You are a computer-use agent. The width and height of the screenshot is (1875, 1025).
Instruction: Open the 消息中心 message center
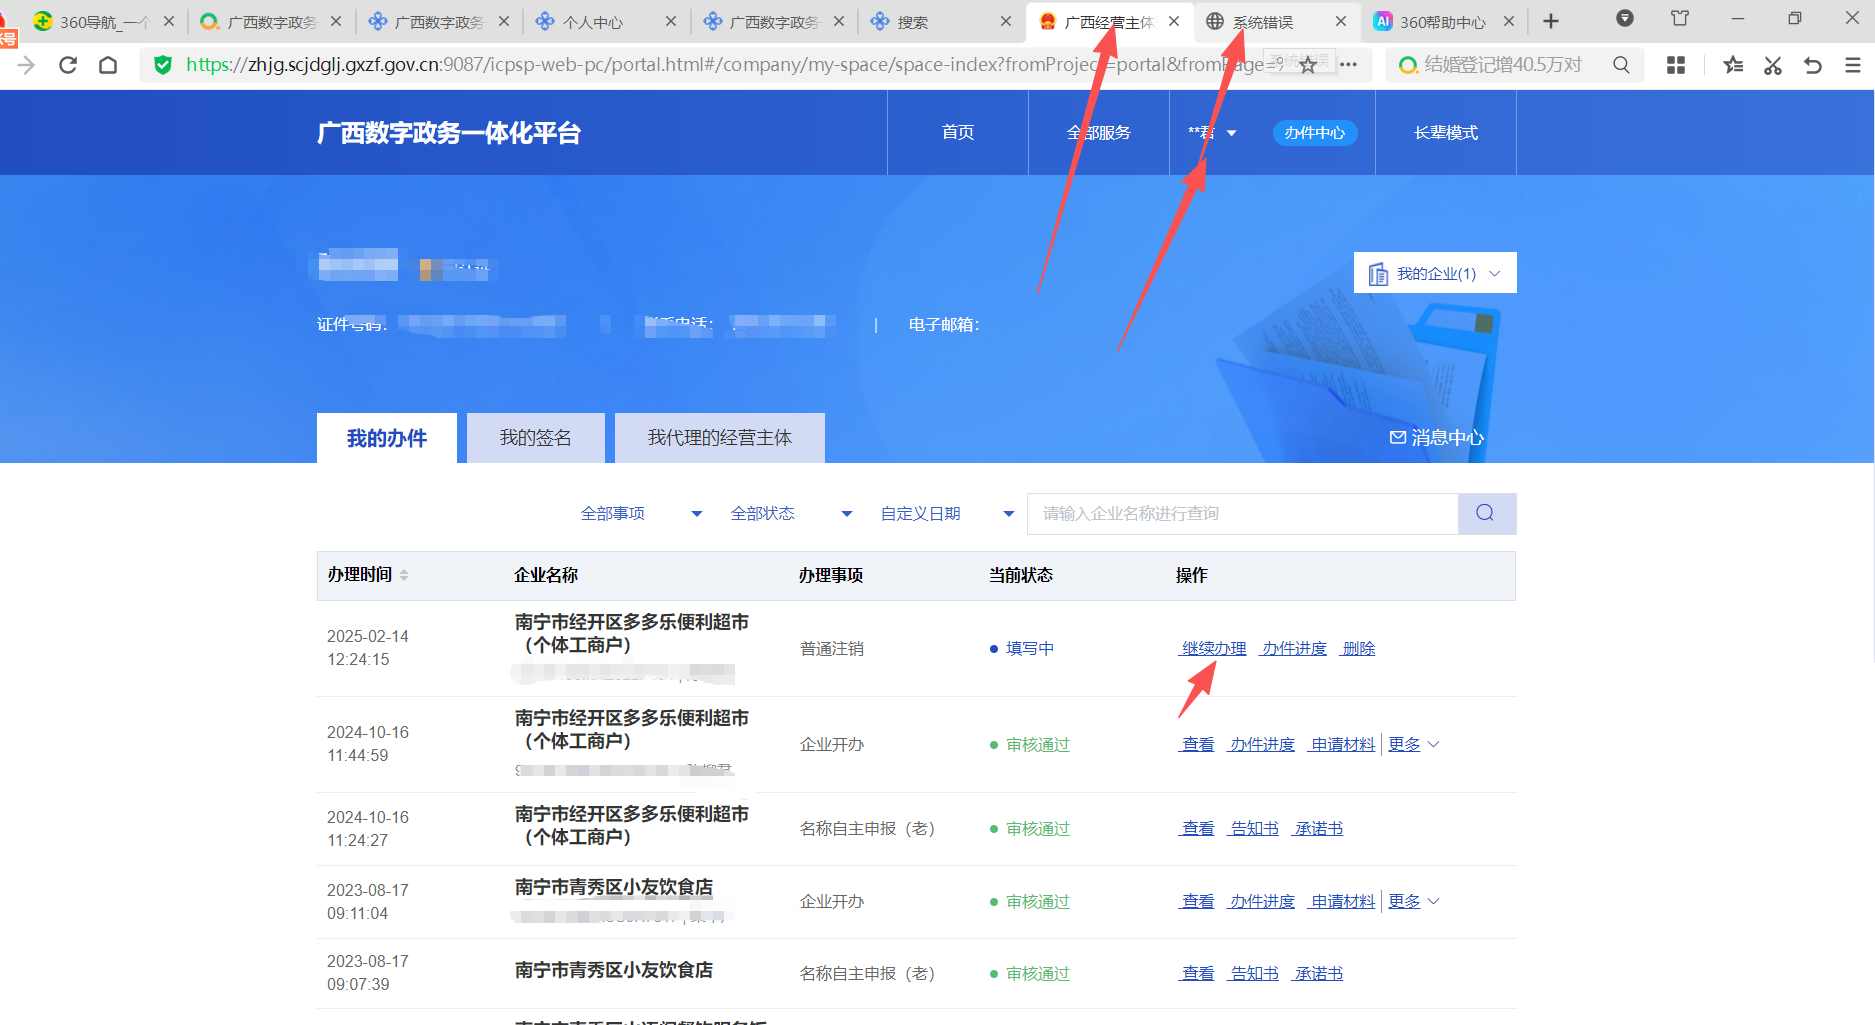click(1437, 437)
